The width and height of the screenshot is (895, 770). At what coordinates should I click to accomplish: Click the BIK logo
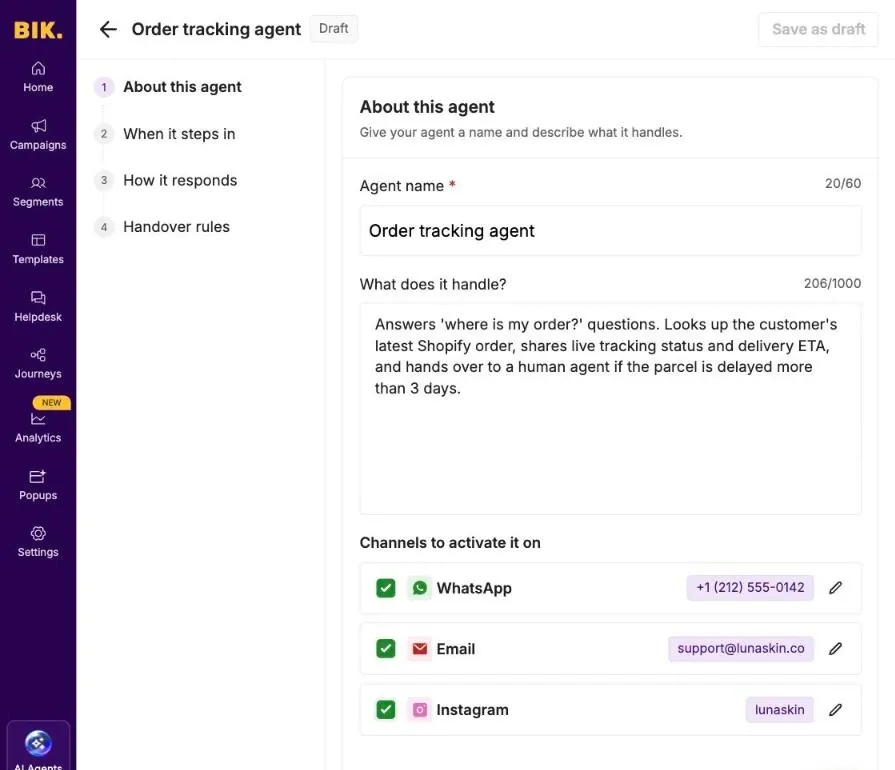38,30
